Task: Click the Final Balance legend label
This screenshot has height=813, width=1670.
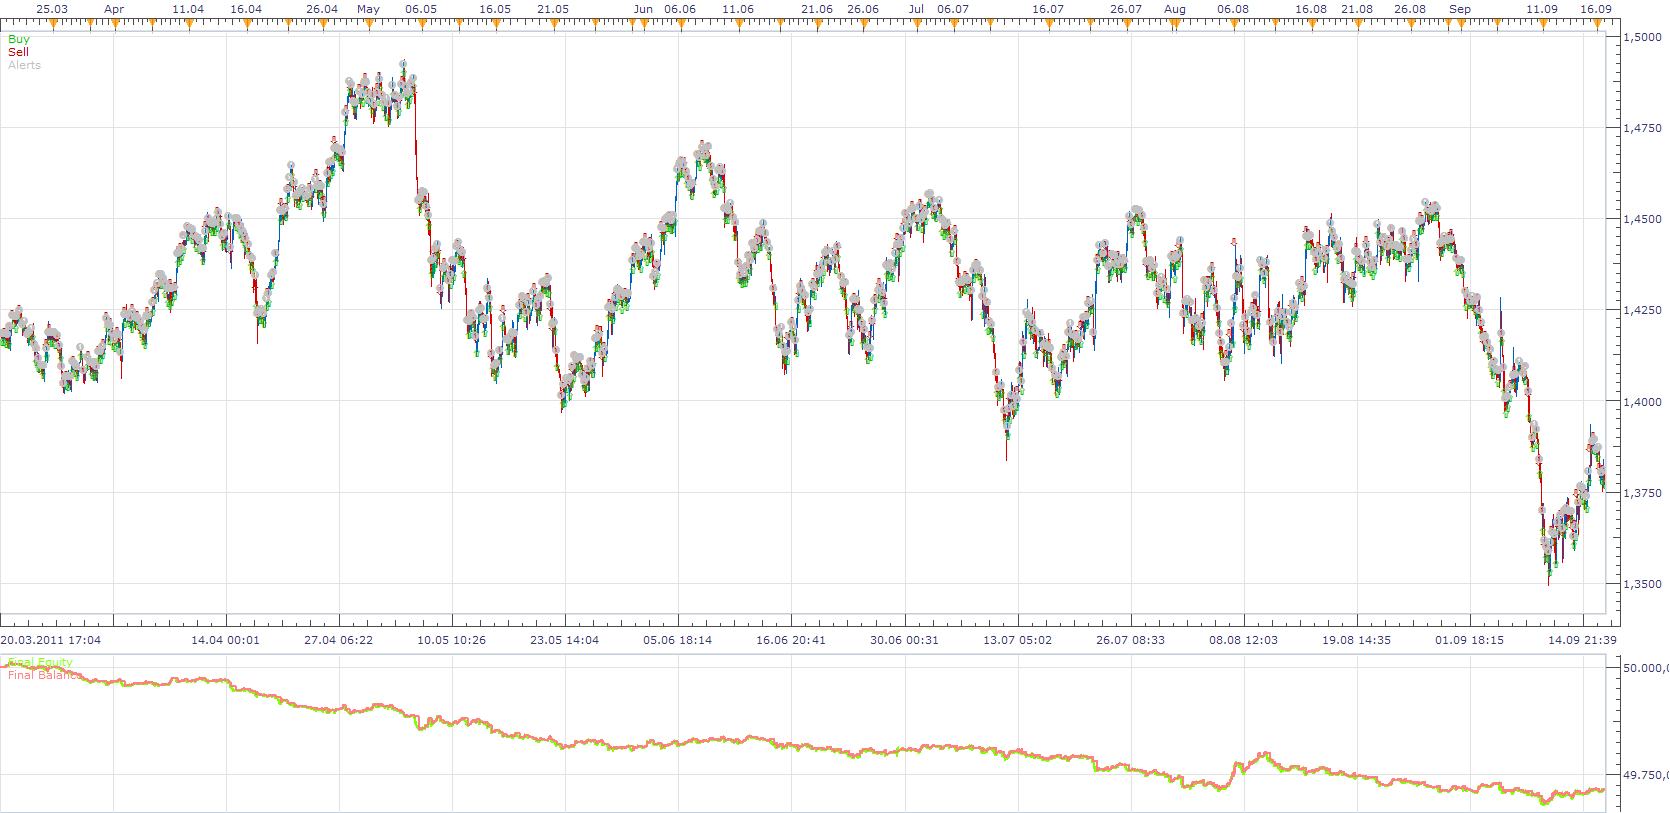Action: point(45,675)
